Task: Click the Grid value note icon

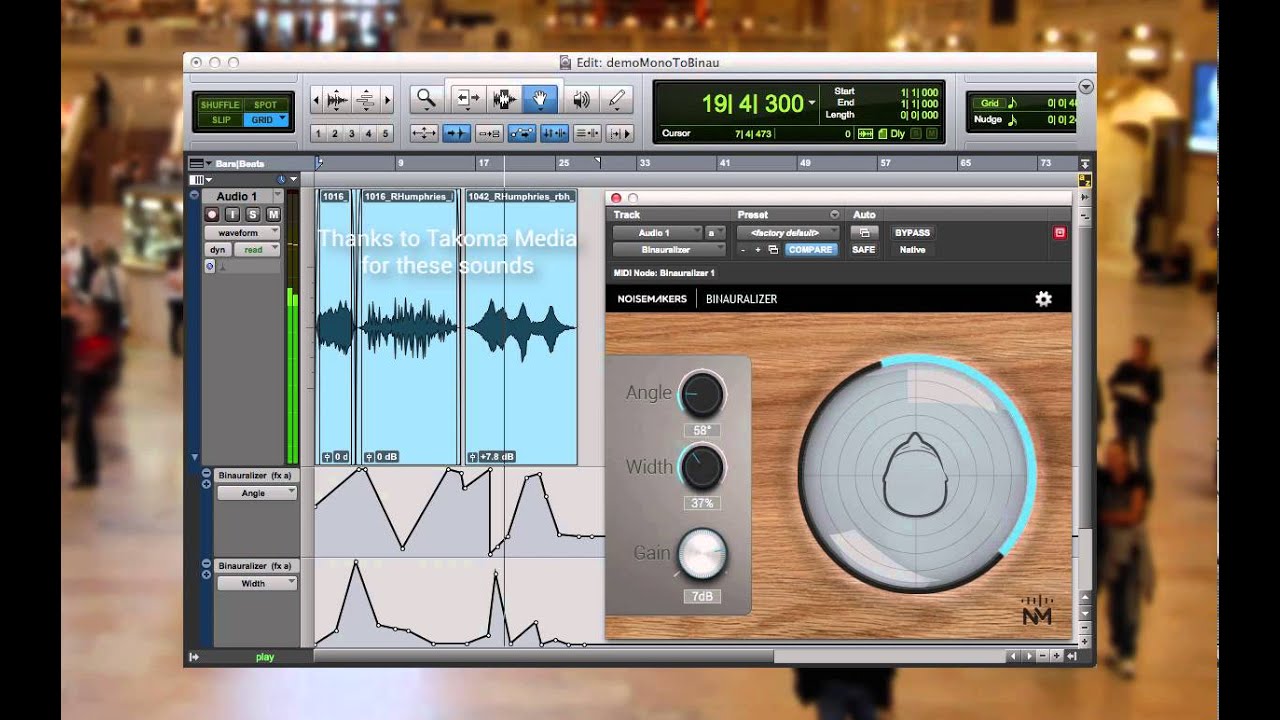Action: click(x=1011, y=103)
